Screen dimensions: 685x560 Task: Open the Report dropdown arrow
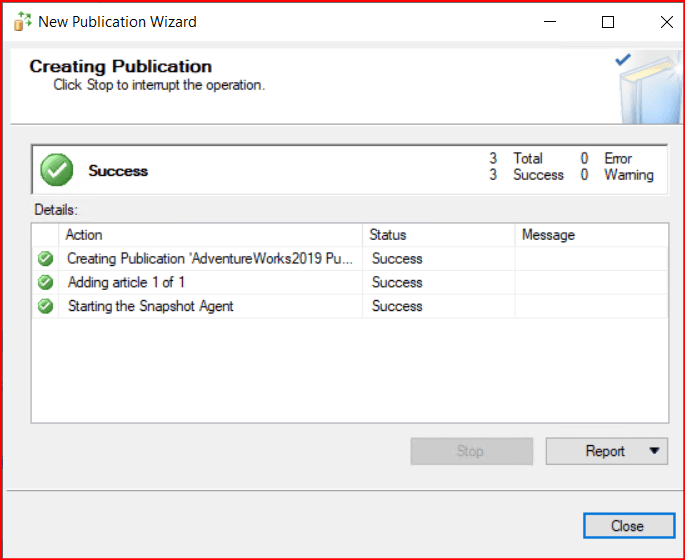(654, 451)
